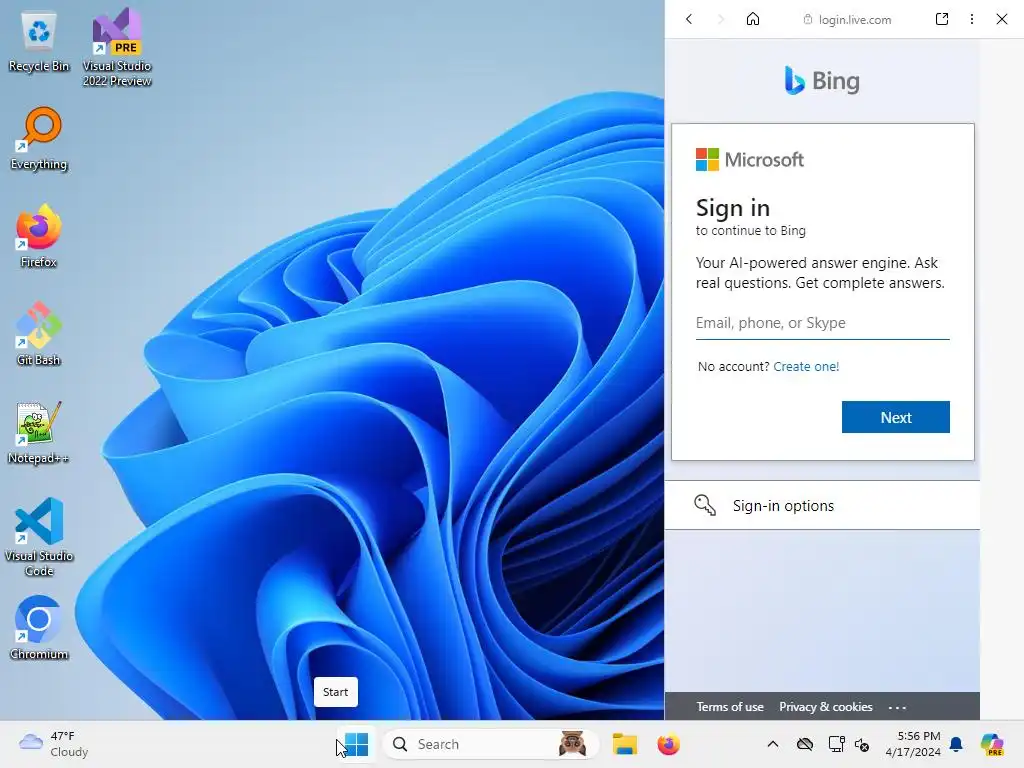Select the Everything search desktop icon
This screenshot has height=768, width=1024.
tap(39, 138)
